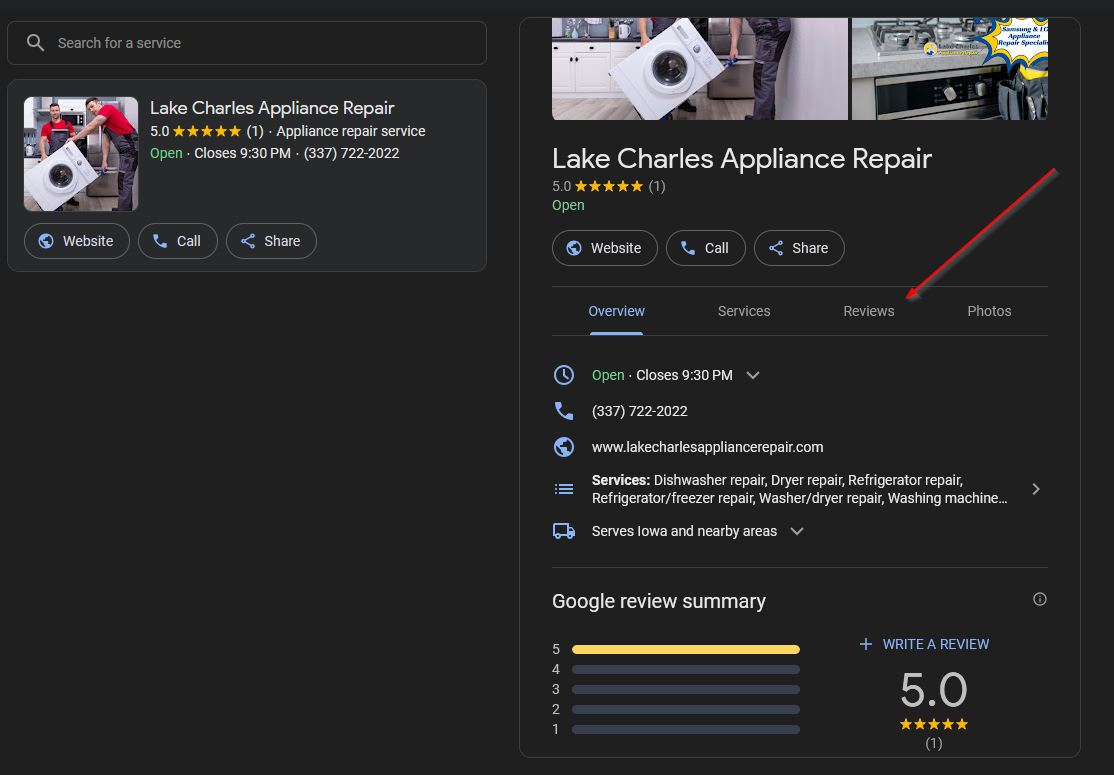Open www.lakecharlesappliancerepair.com link

(708, 447)
